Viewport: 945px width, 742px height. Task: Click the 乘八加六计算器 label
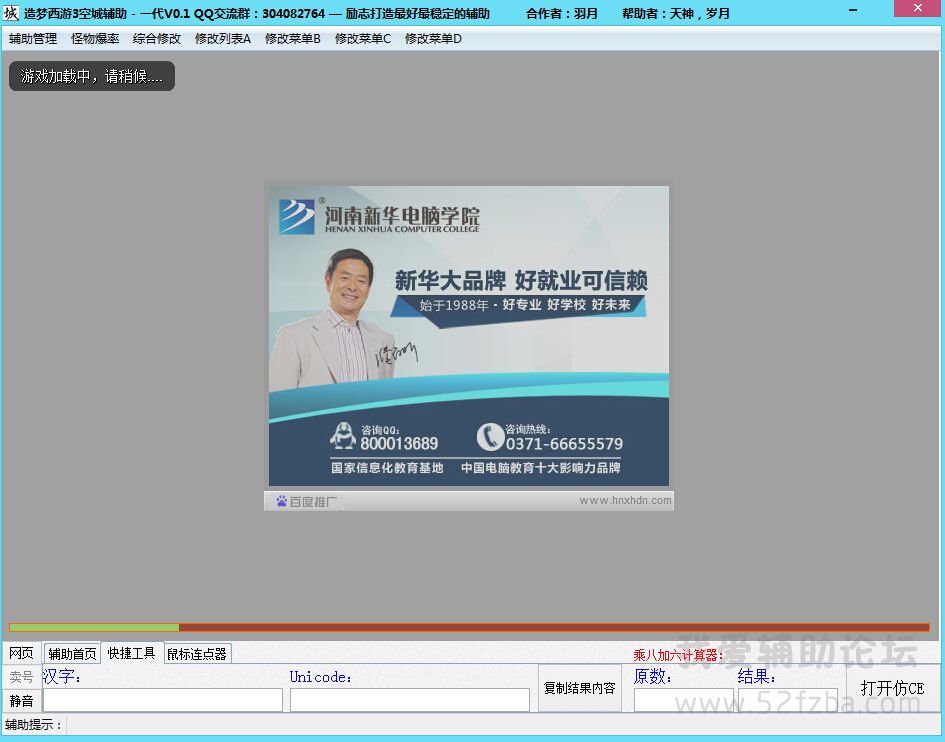(678, 655)
